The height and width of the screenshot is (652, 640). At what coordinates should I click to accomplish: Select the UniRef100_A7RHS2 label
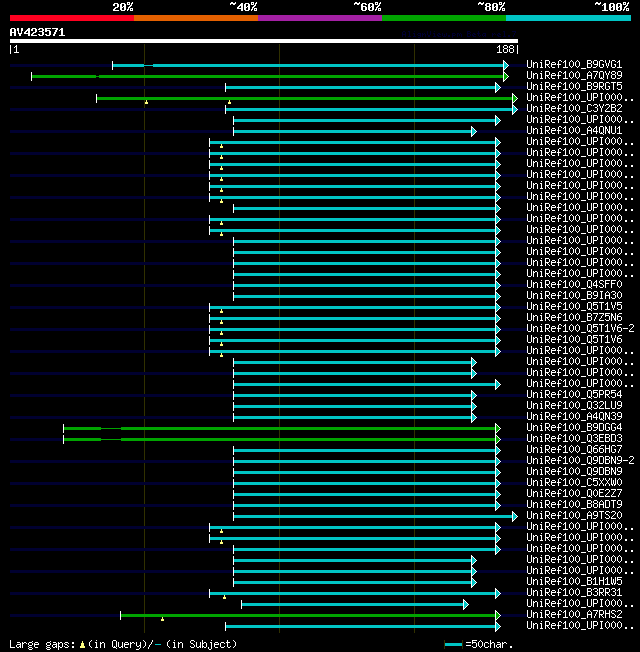pos(574,615)
